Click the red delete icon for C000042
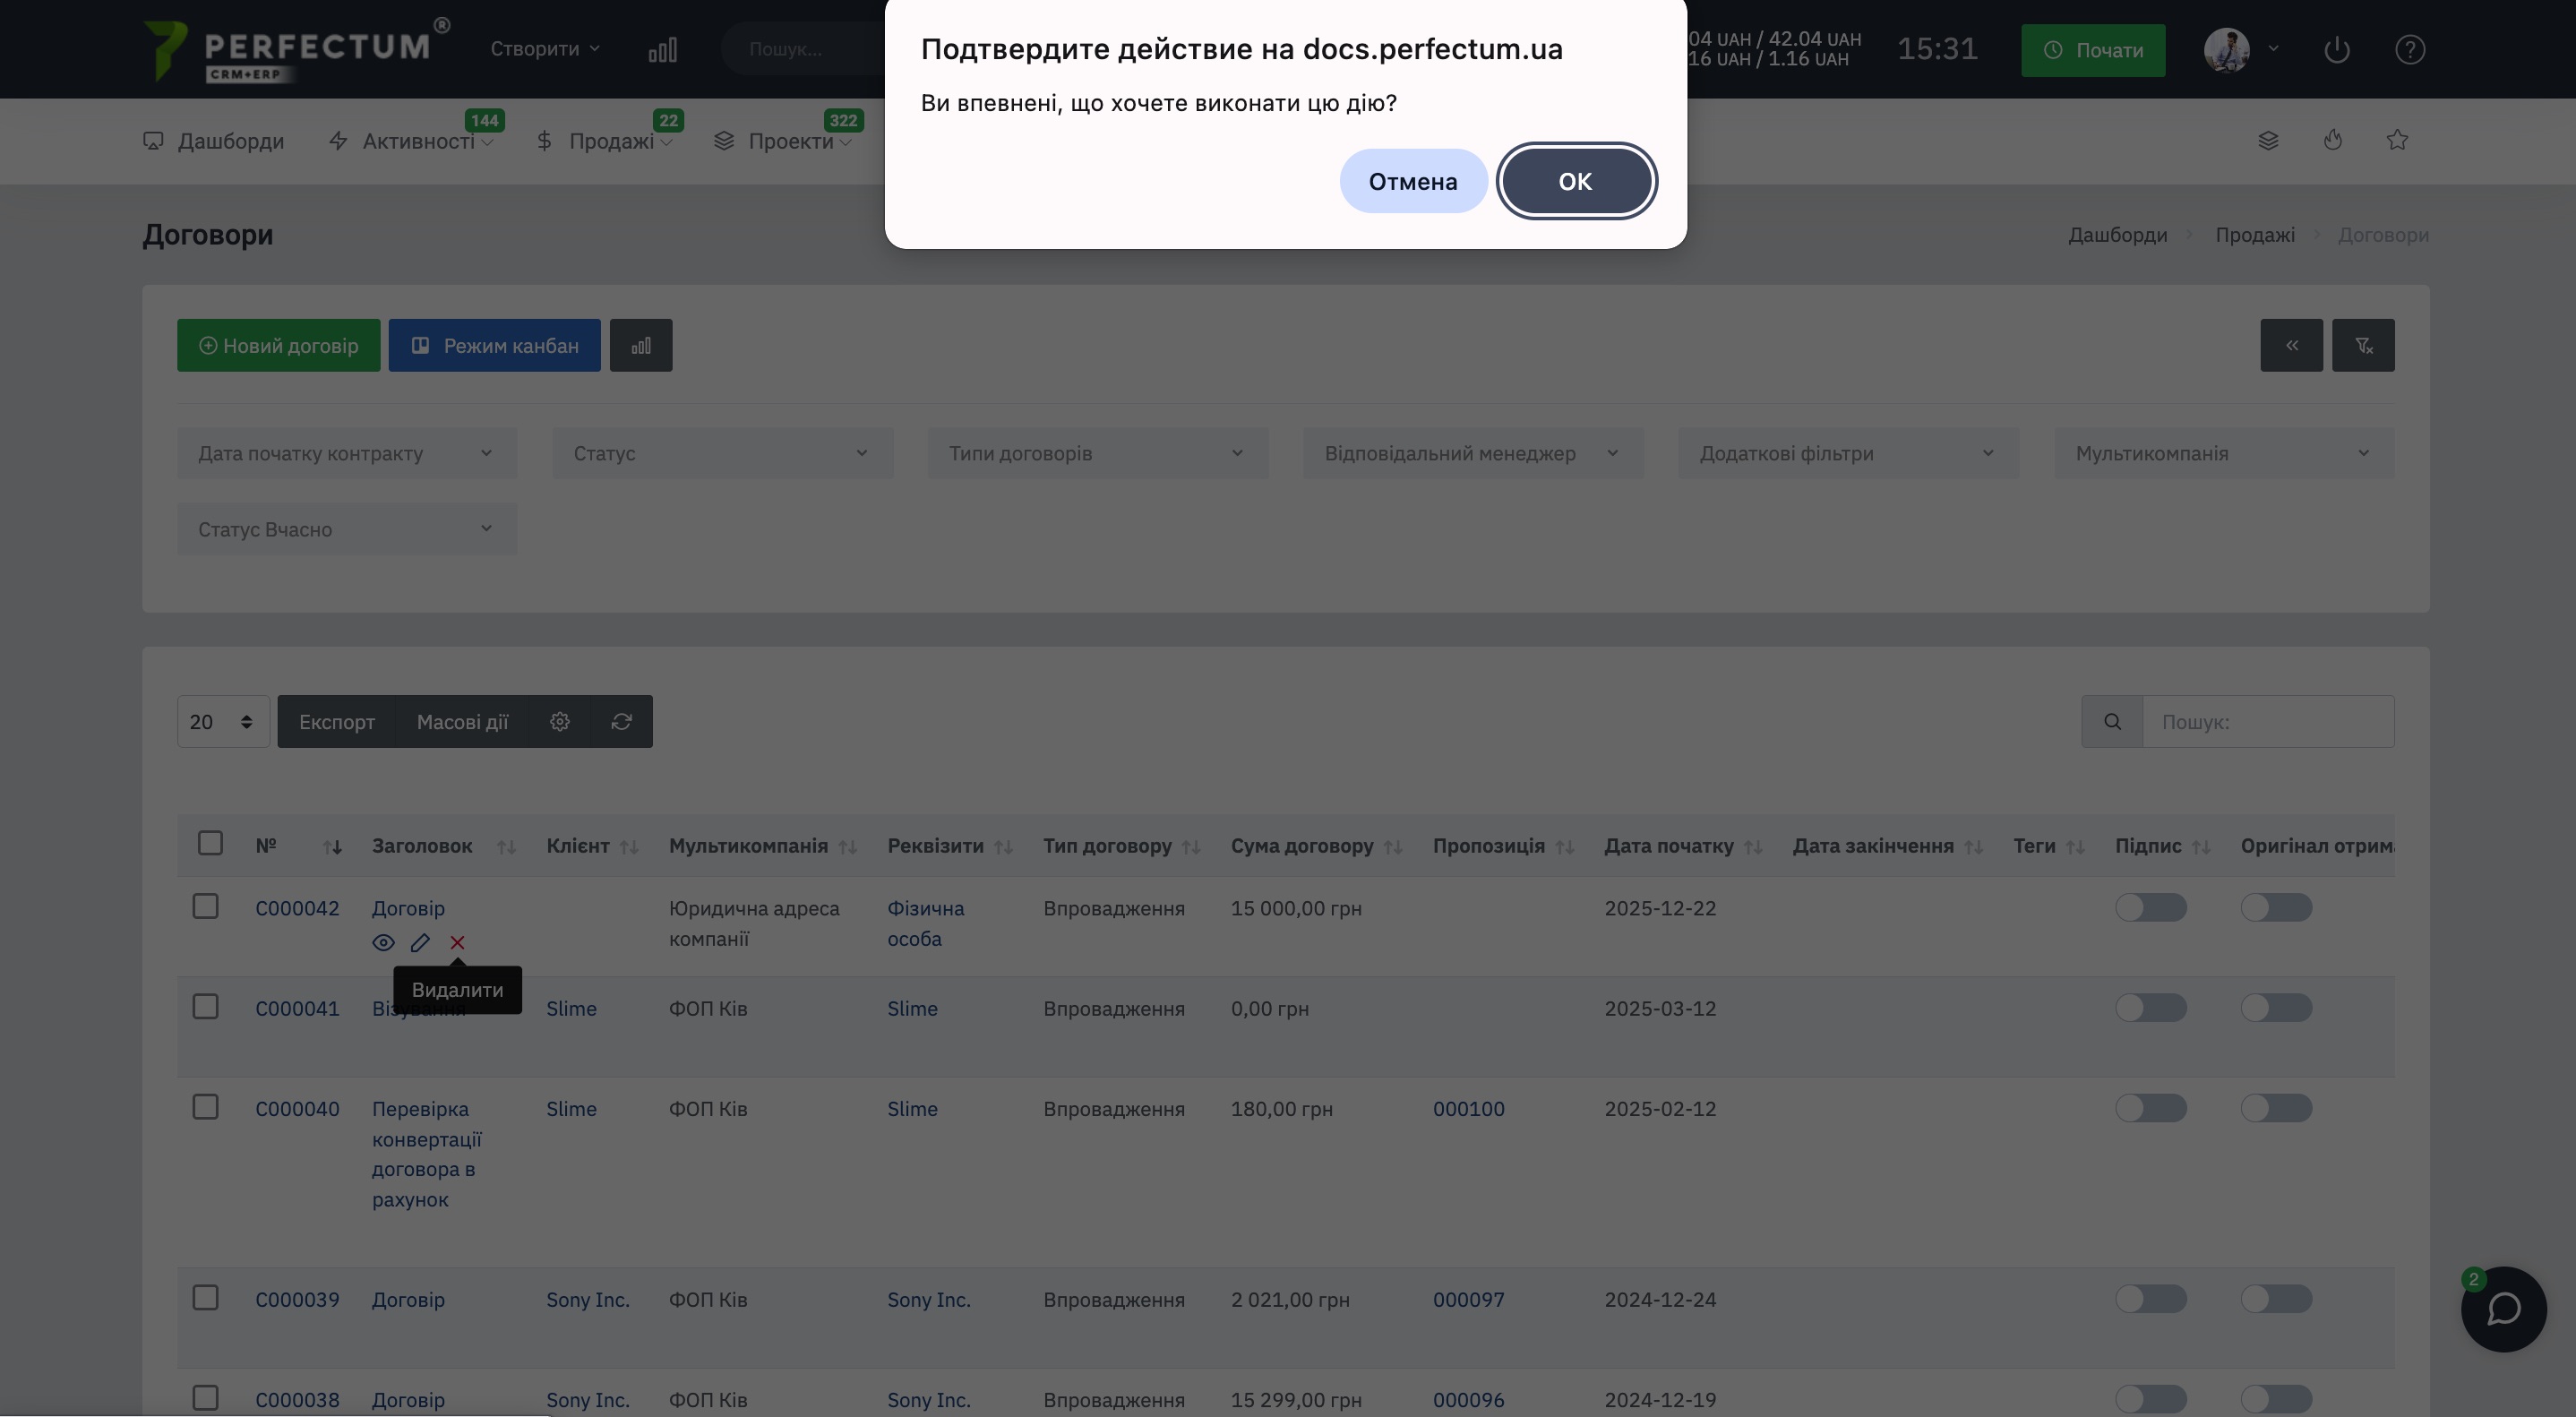 click(457, 943)
